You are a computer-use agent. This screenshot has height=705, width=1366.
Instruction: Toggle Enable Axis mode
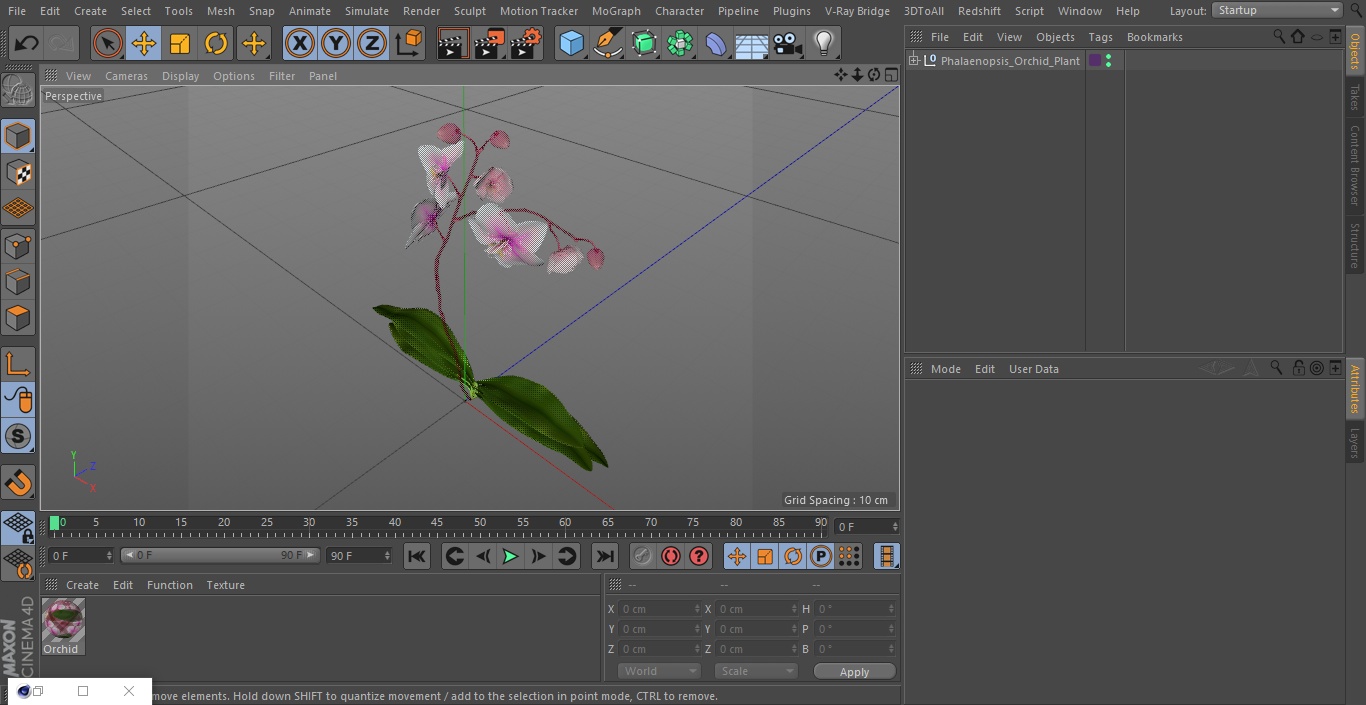pos(18,364)
